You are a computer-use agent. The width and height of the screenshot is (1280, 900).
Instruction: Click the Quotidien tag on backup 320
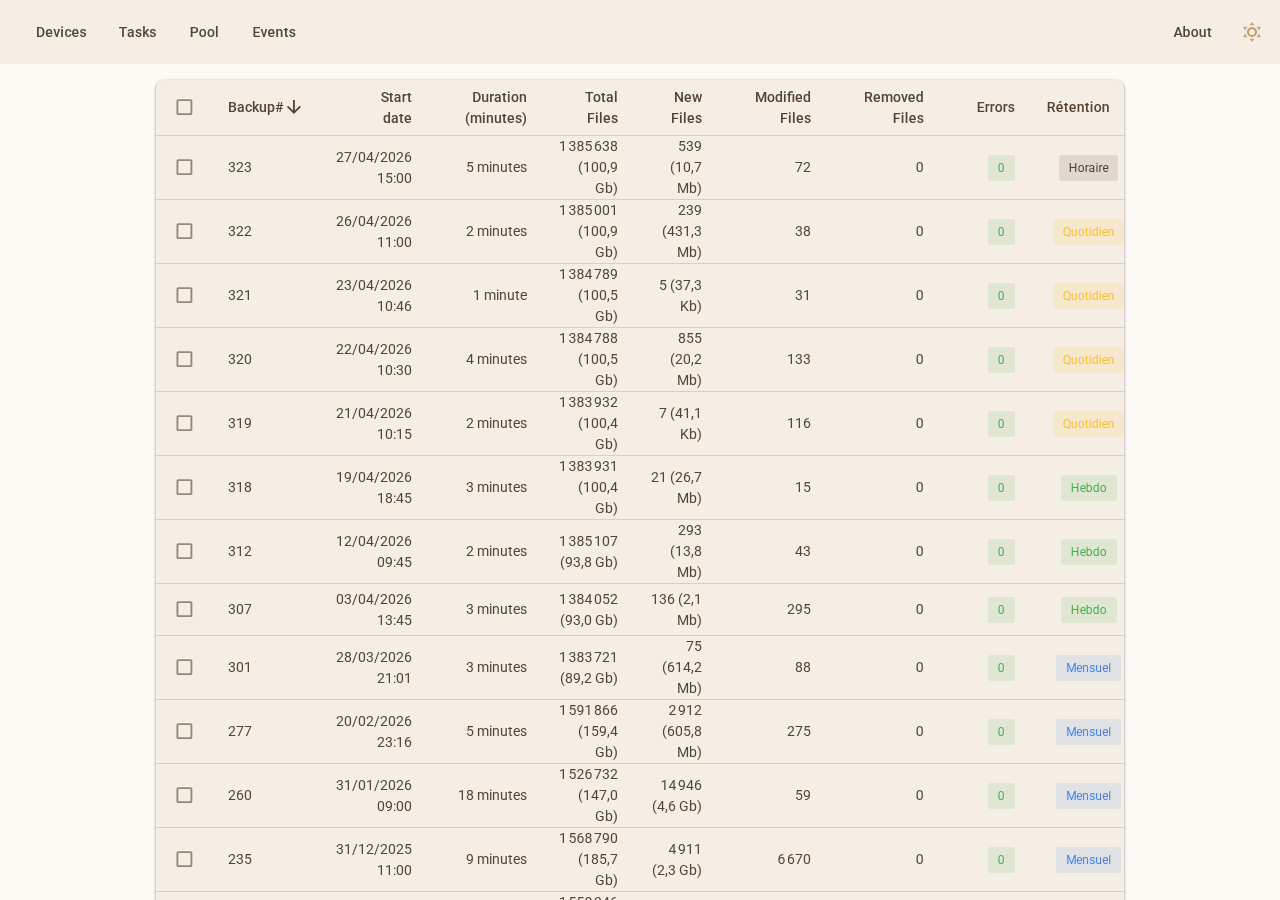1088,360
